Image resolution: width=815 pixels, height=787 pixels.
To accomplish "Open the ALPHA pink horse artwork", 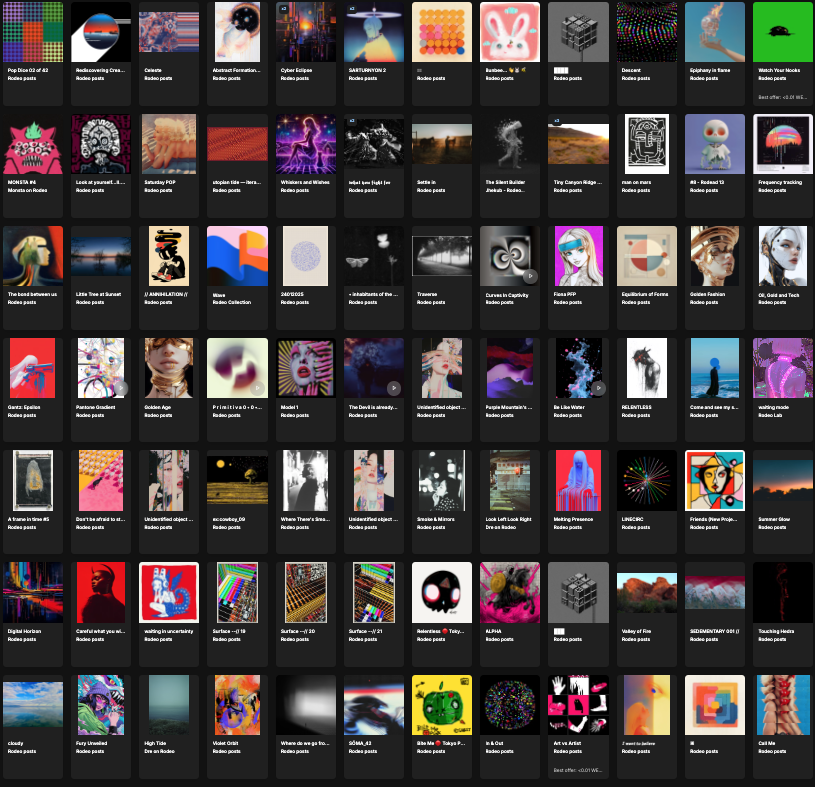I will pyautogui.click(x=510, y=592).
